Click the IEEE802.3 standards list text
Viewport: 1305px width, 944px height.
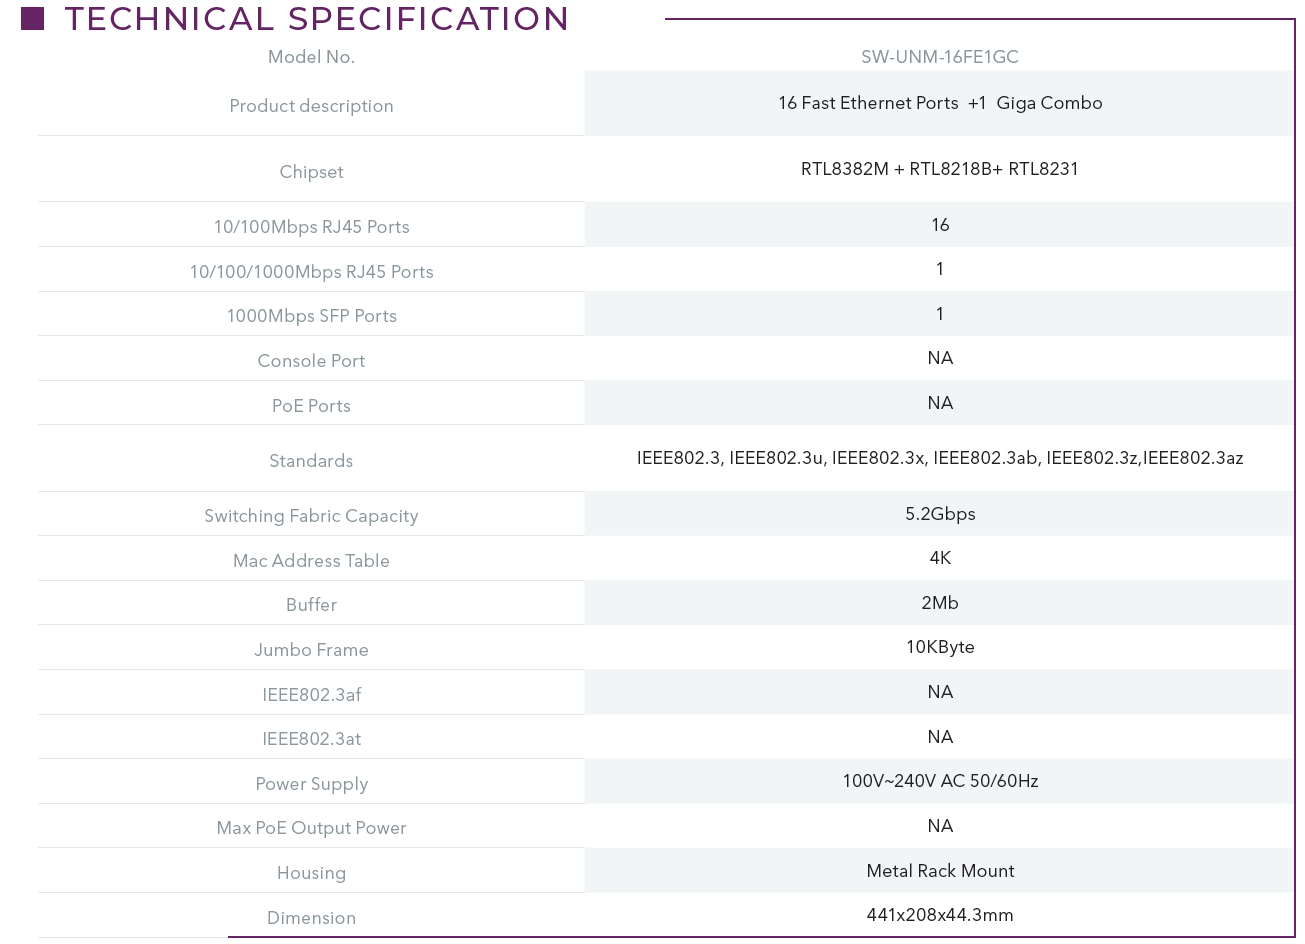point(940,458)
